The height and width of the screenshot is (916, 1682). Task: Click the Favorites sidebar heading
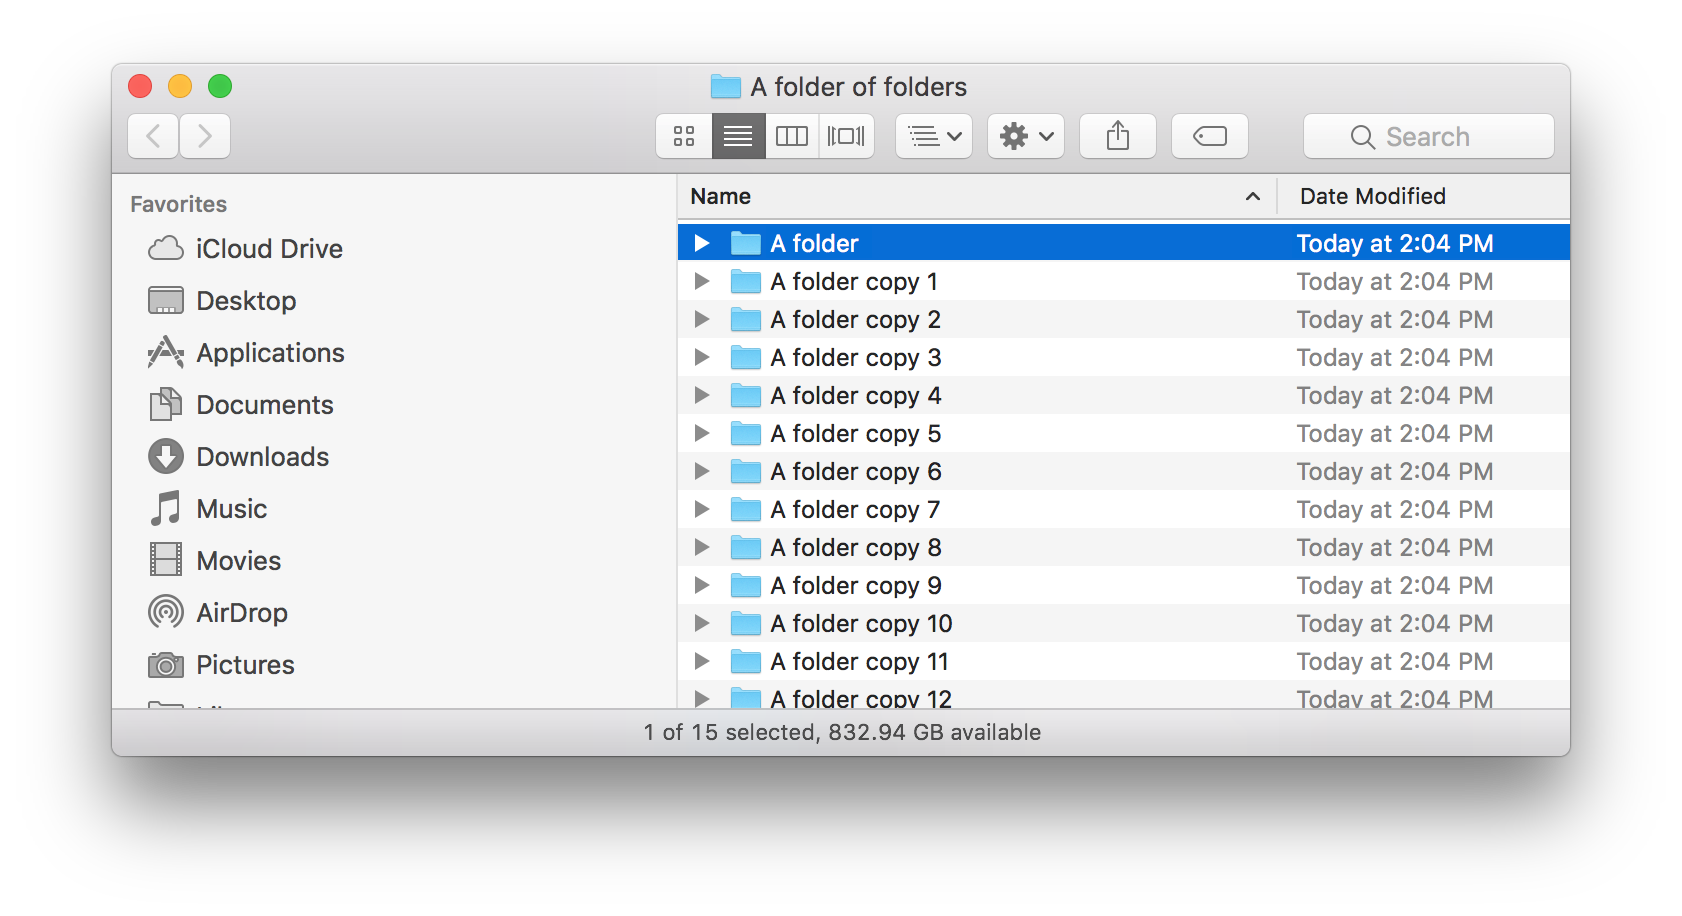tap(179, 204)
